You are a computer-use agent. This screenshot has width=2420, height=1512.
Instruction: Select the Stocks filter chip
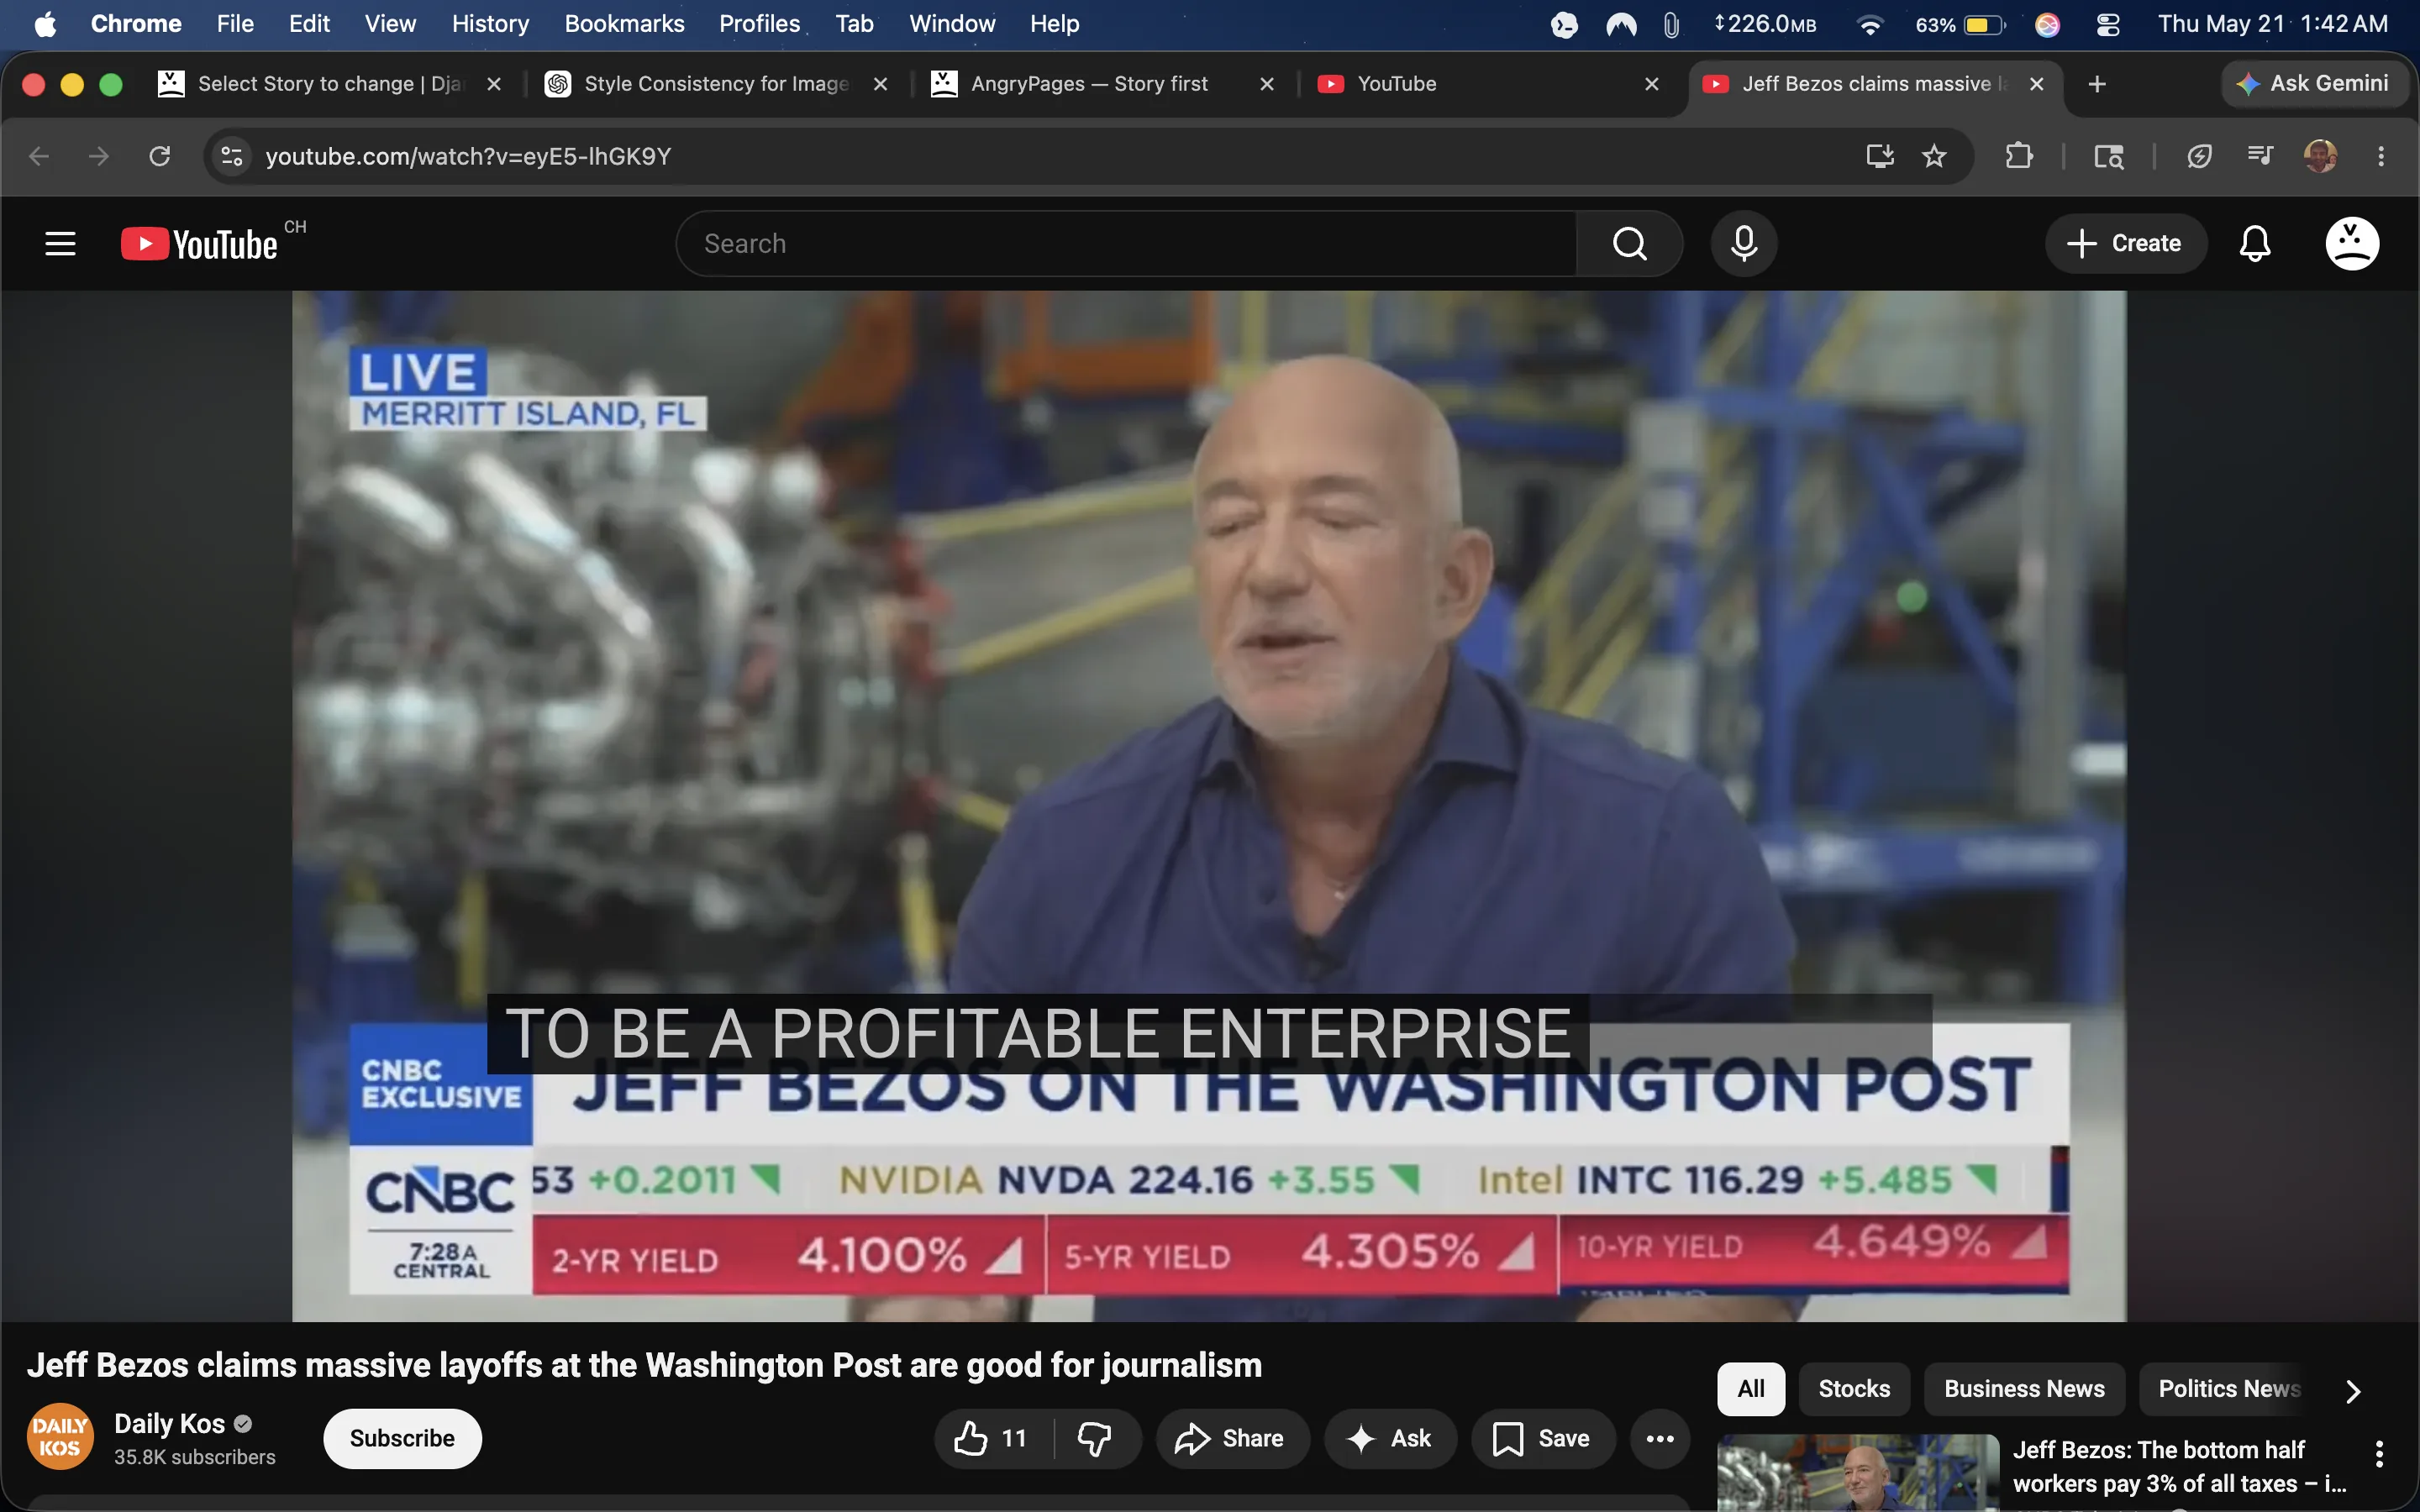click(x=1854, y=1389)
